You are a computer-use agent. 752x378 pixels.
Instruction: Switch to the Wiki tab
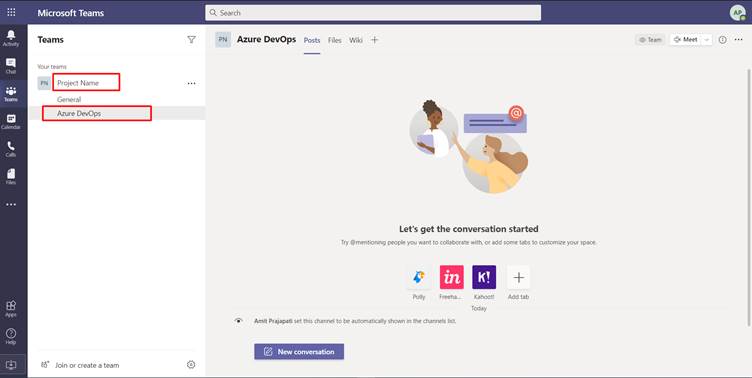point(356,40)
